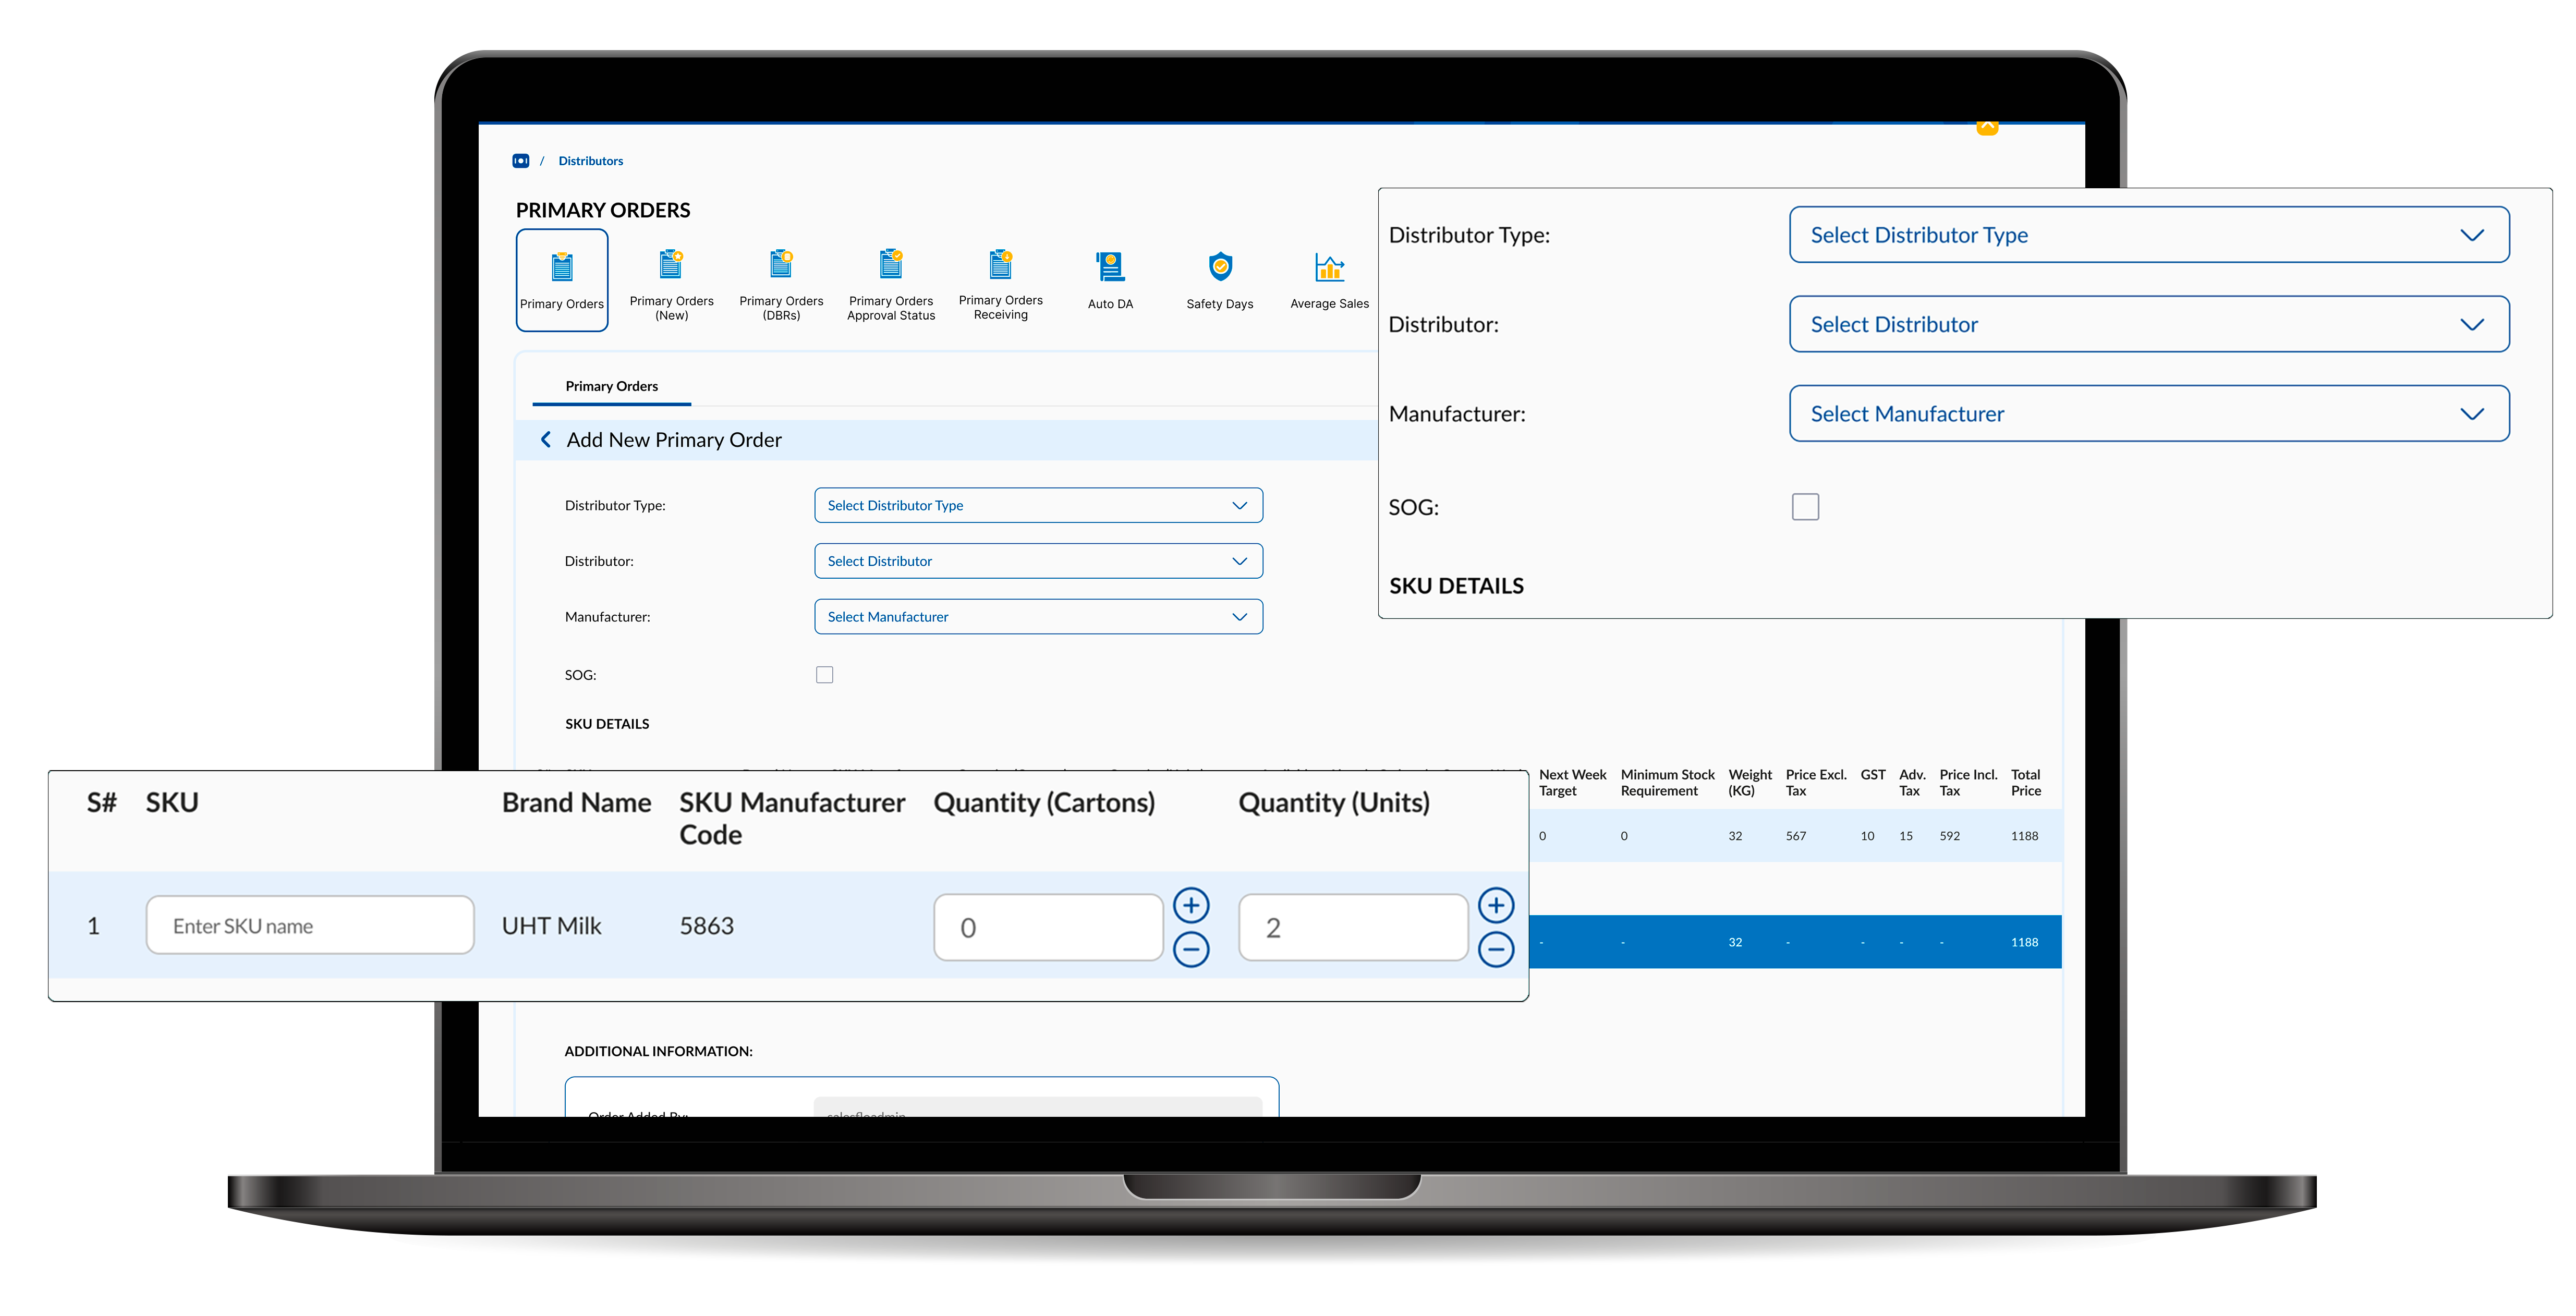Expand the large Select Distributor Type dropdown
Viewport: 2576px width, 1316px height.
pos(2148,235)
